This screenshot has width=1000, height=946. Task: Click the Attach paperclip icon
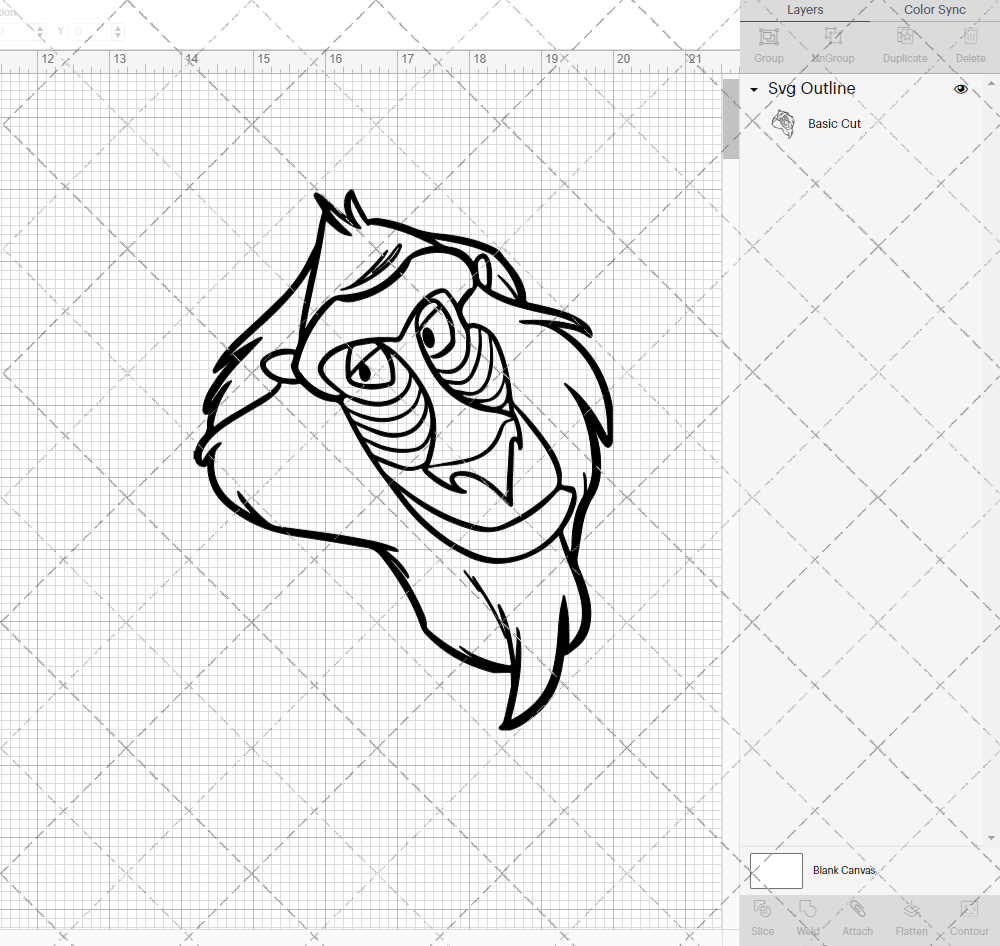point(857,908)
